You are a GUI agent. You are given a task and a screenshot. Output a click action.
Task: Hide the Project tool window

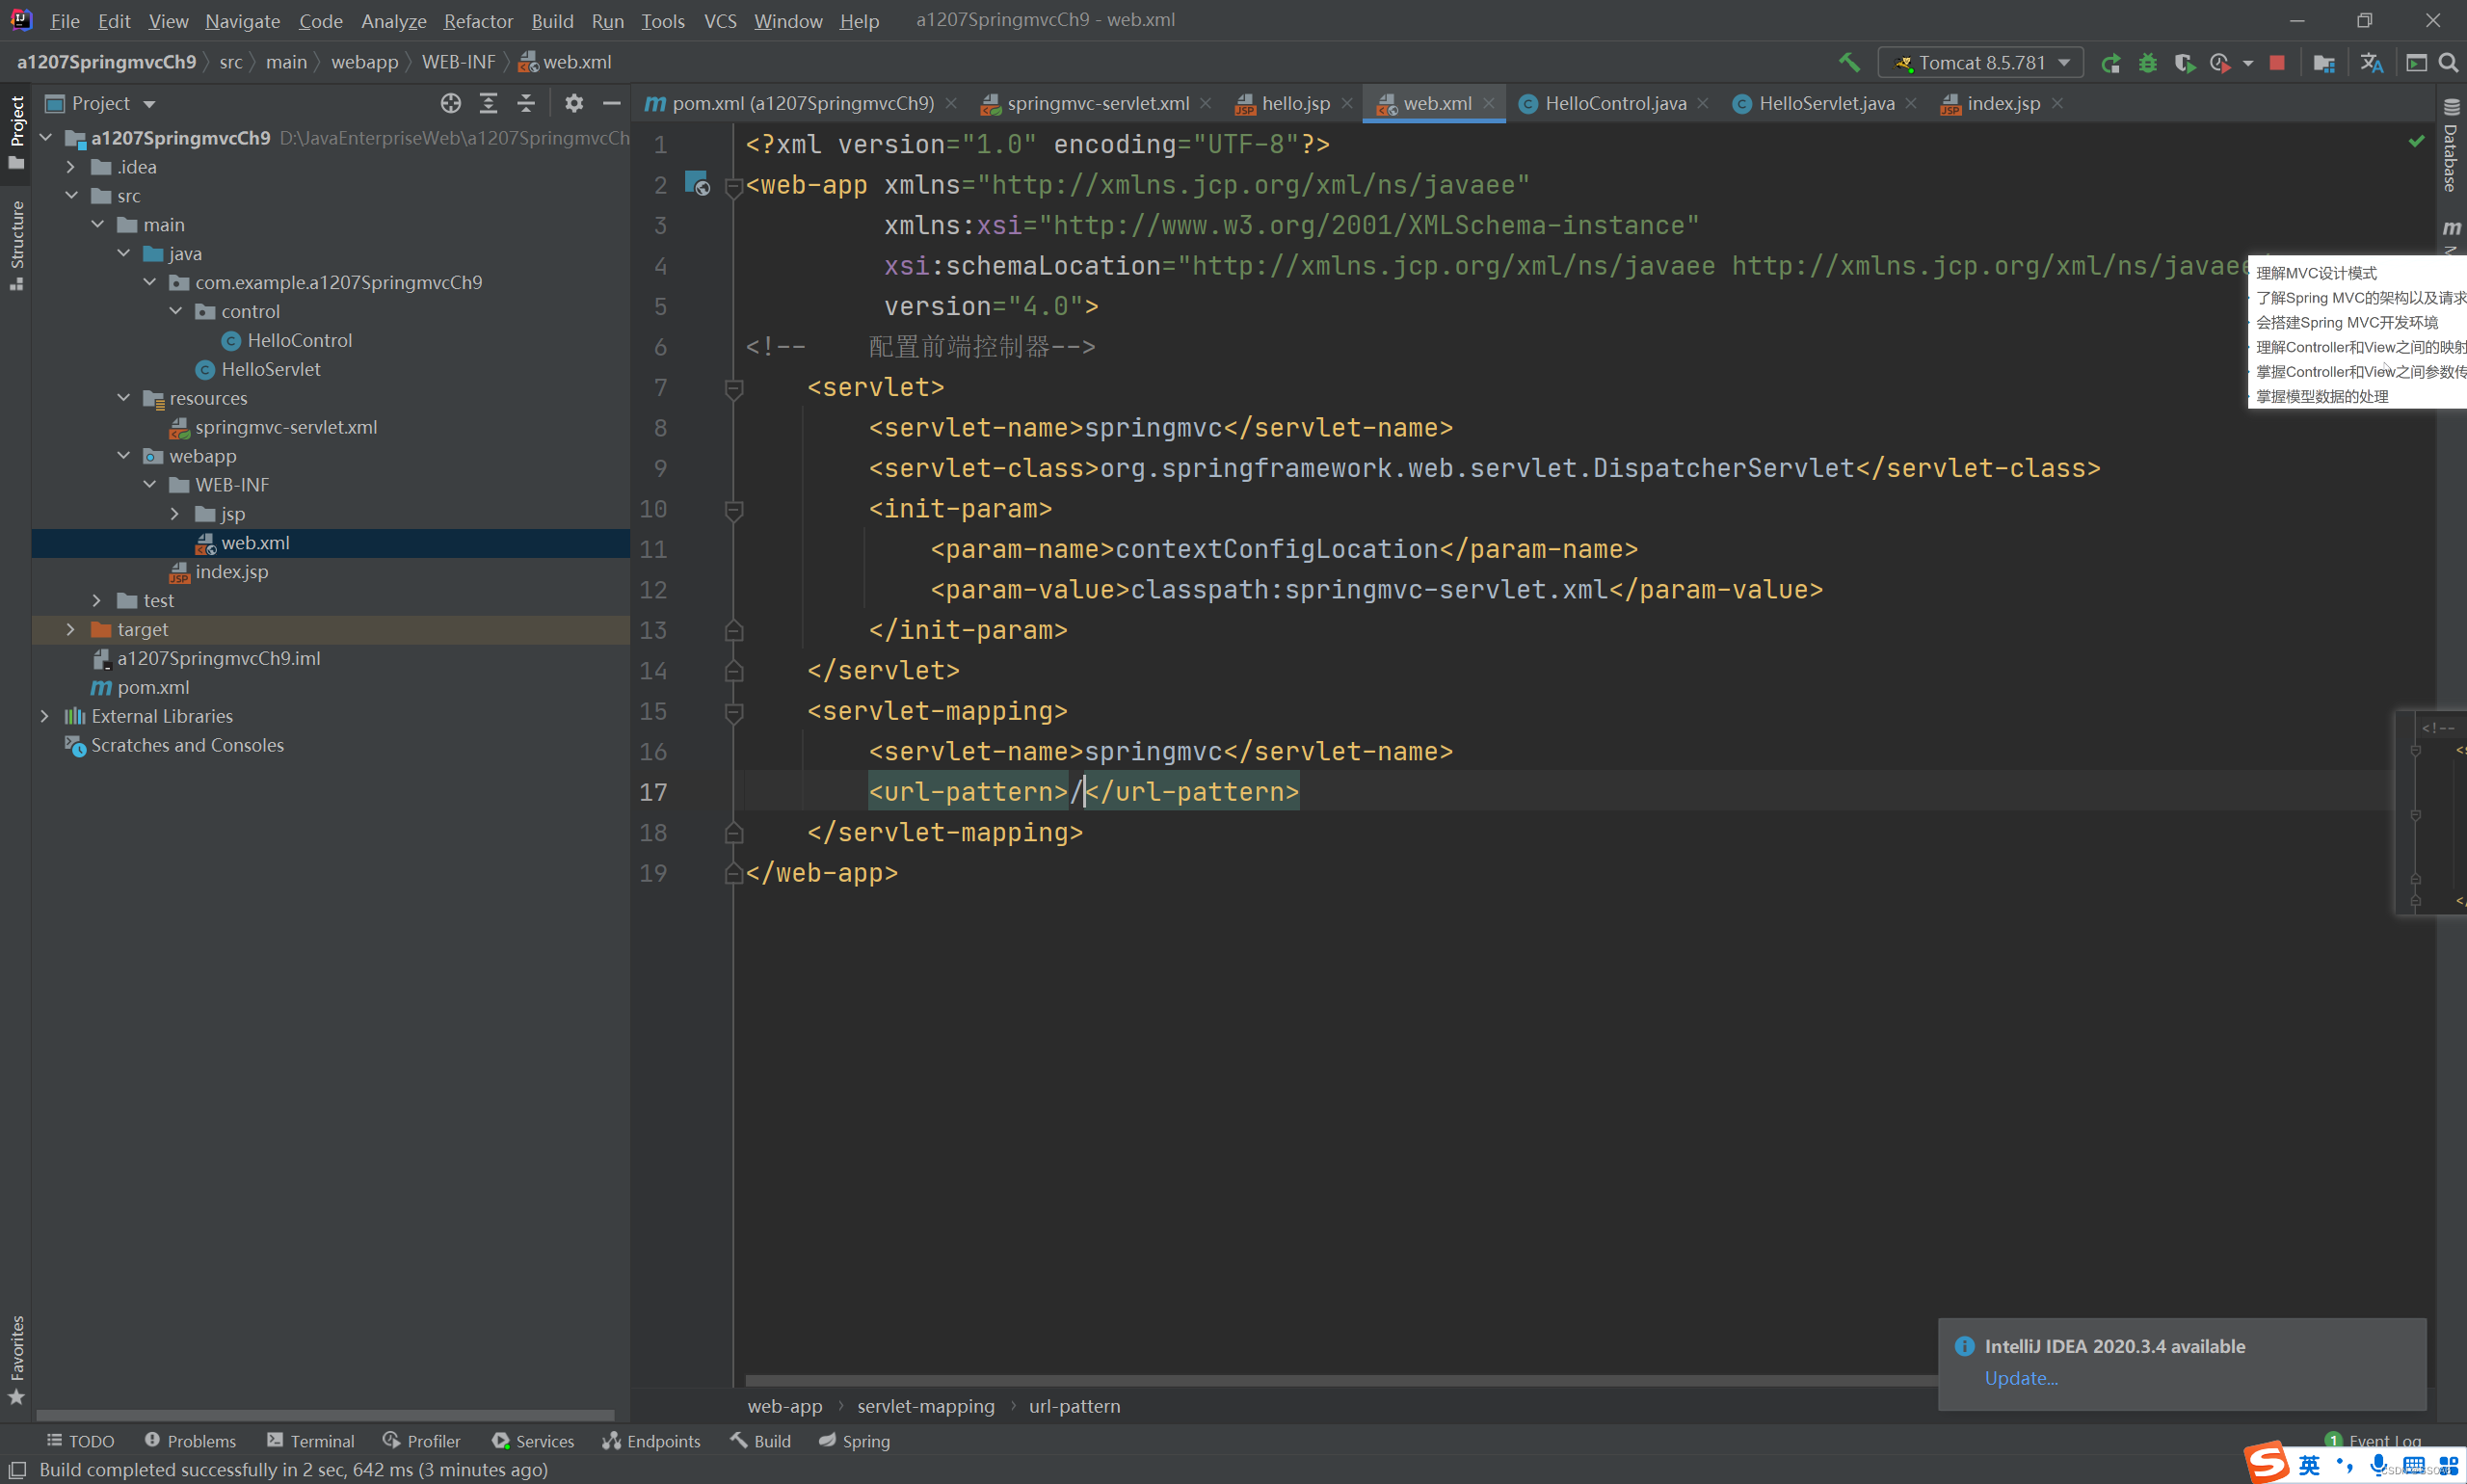click(x=611, y=103)
